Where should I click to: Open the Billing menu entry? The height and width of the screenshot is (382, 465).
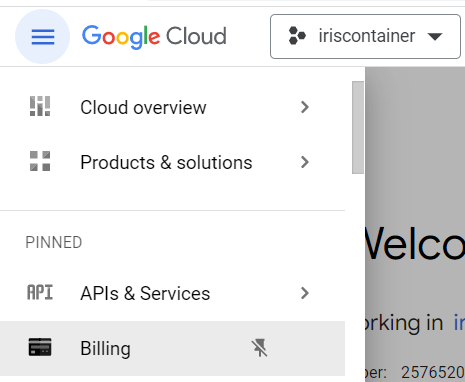click(172, 348)
